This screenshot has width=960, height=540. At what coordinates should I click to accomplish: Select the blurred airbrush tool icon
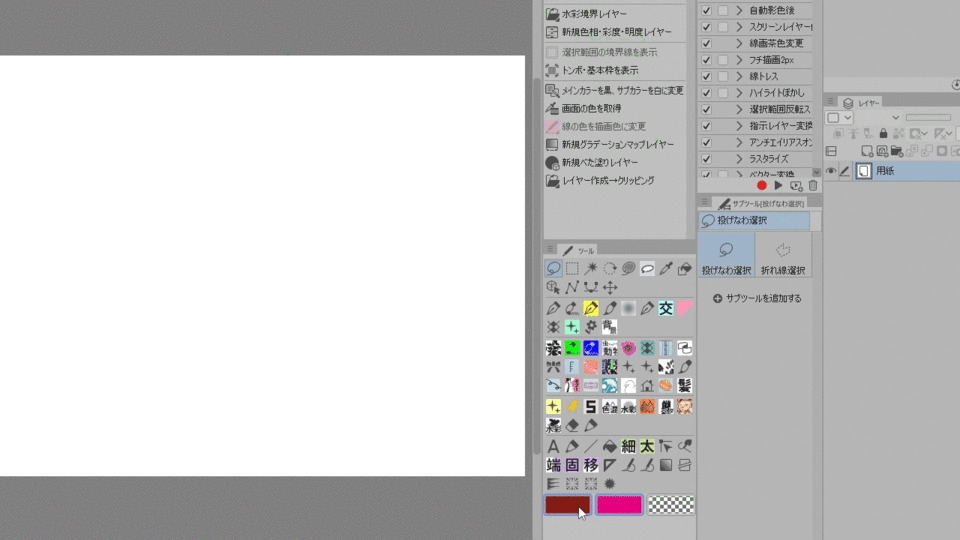tap(628, 309)
